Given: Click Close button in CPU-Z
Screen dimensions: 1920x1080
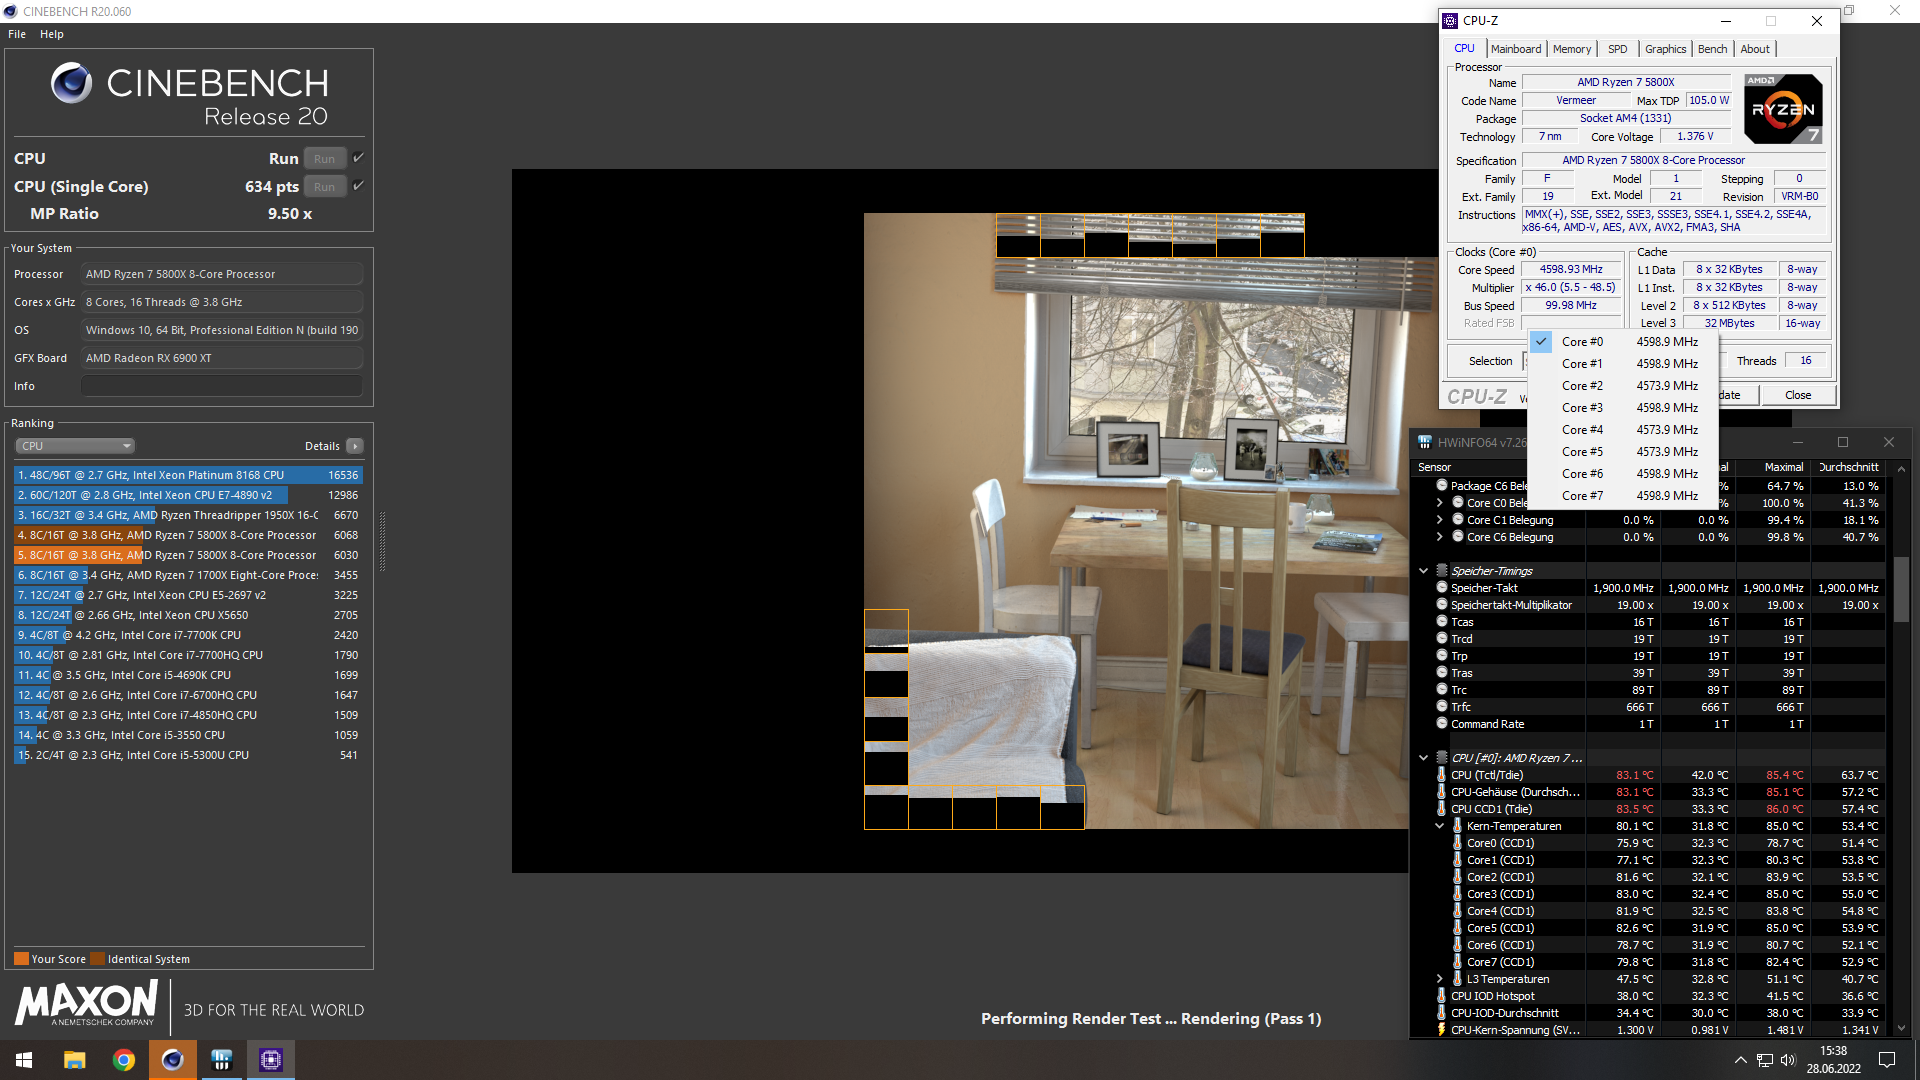Looking at the screenshot, I should point(1797,395).
